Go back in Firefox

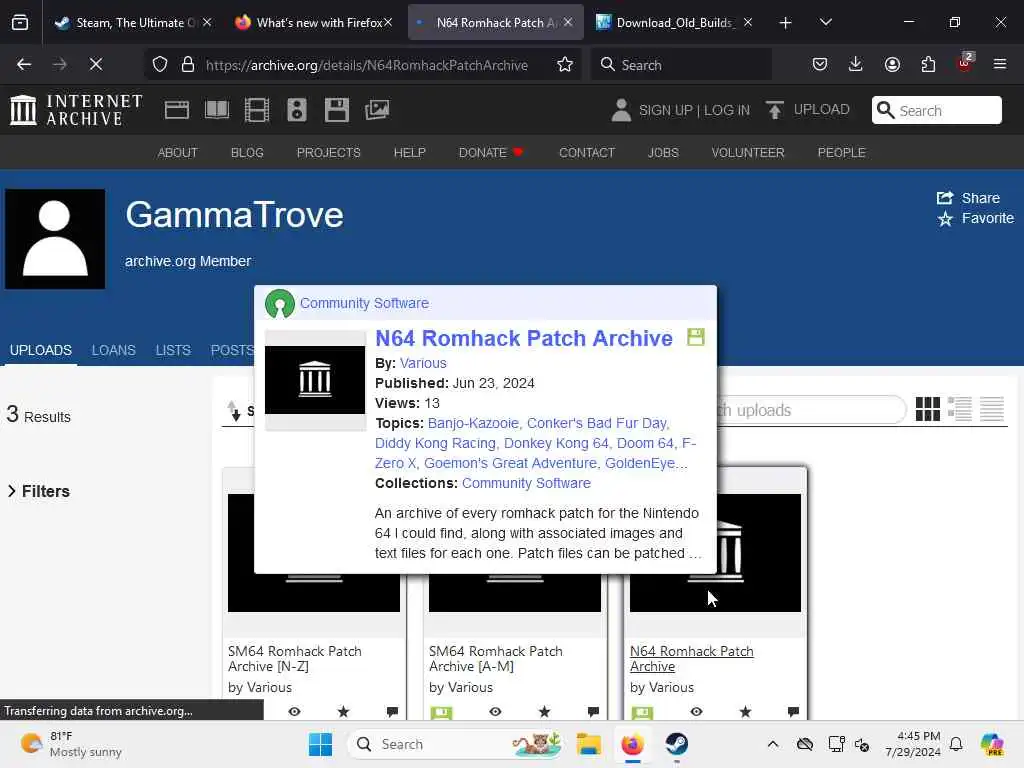[24, 64]
